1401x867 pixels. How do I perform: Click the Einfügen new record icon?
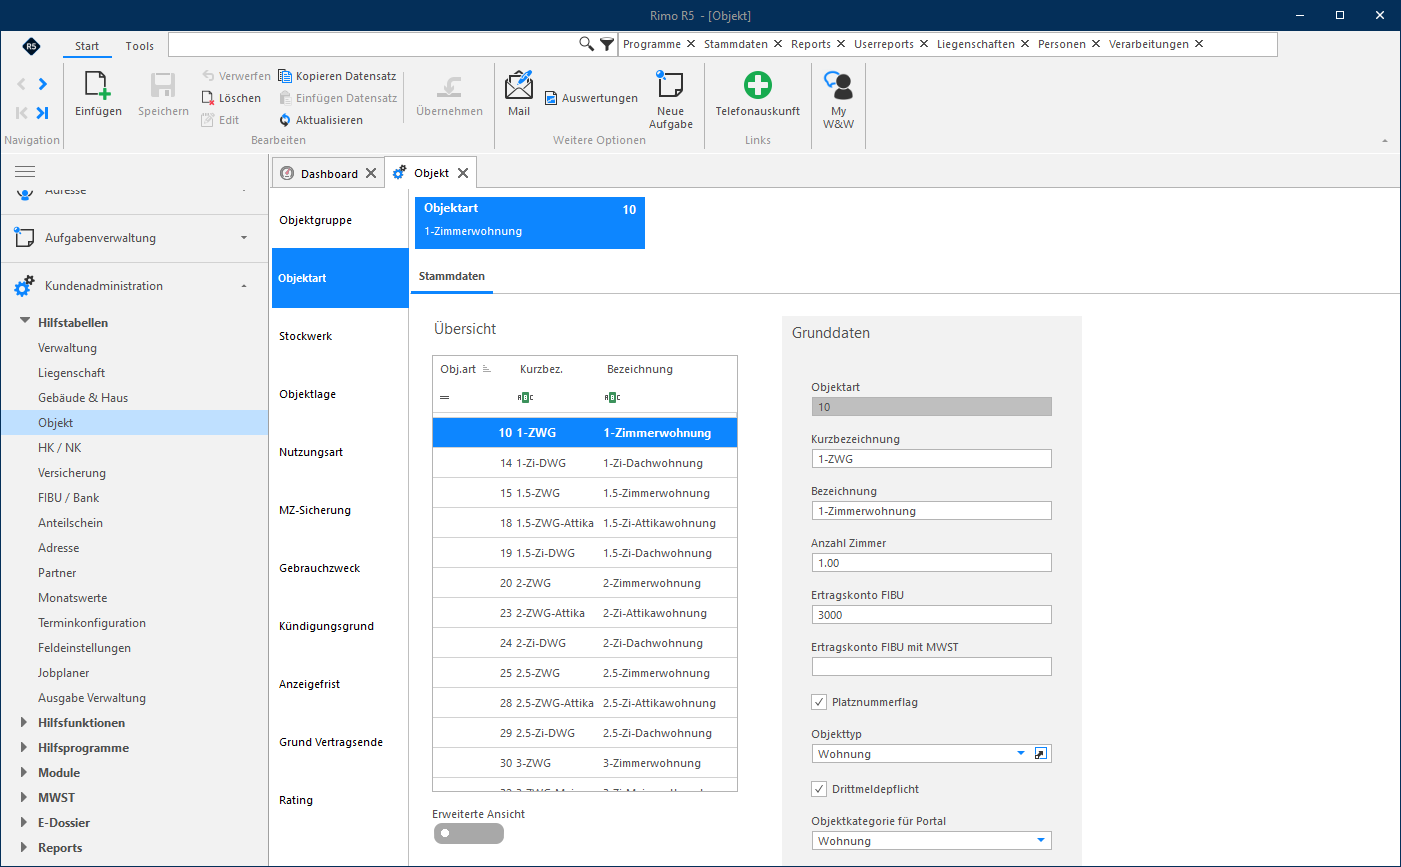pyautogui.click(x=97, y=86)
